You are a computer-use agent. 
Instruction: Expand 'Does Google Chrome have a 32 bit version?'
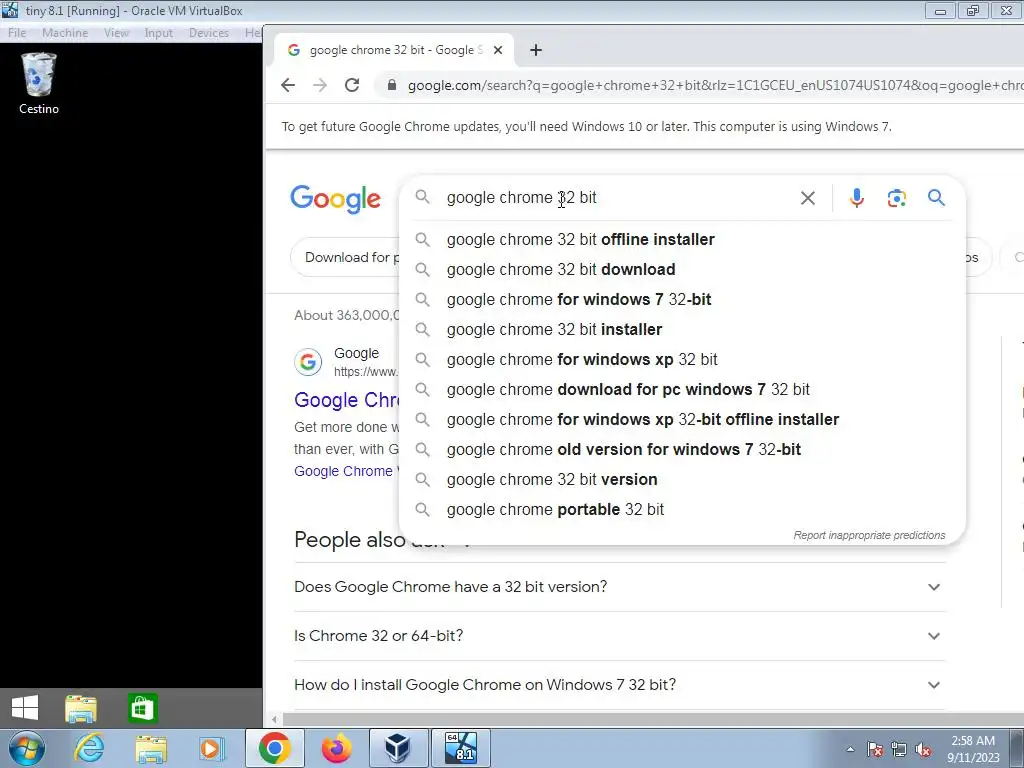point(620,587)
